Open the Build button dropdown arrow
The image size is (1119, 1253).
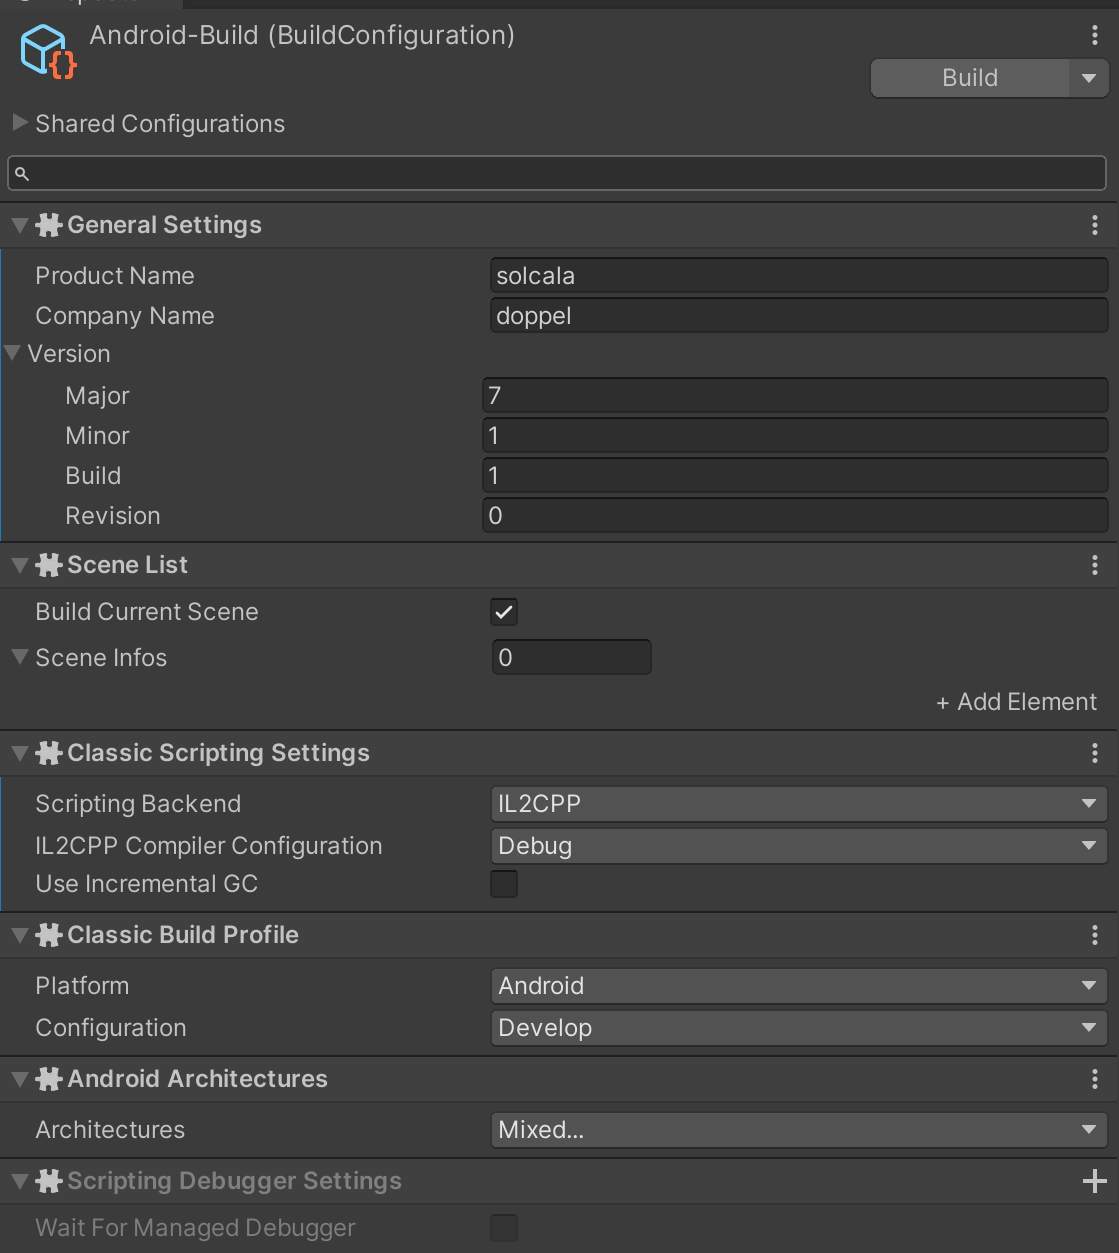point(1089,78)
